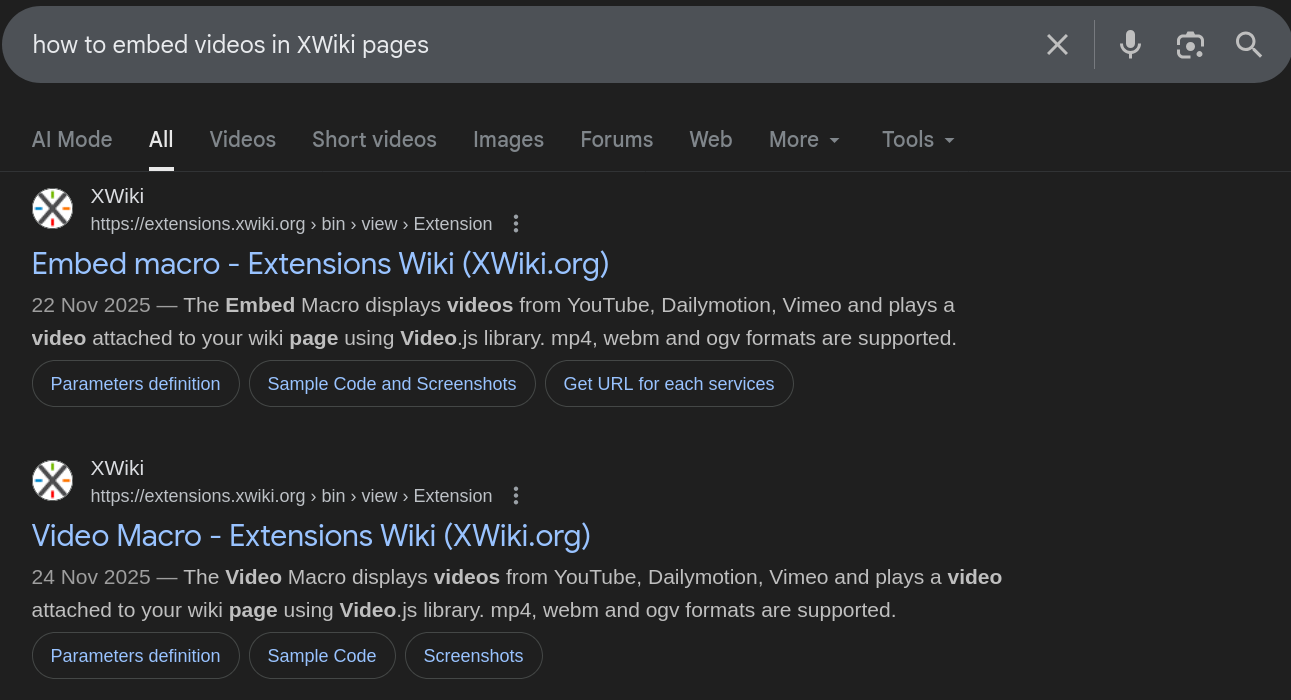Viewport: 1291px width, 700px height.
Task: Open Screenshots chip under Video Macro
Action: click(x=473, y=656)
